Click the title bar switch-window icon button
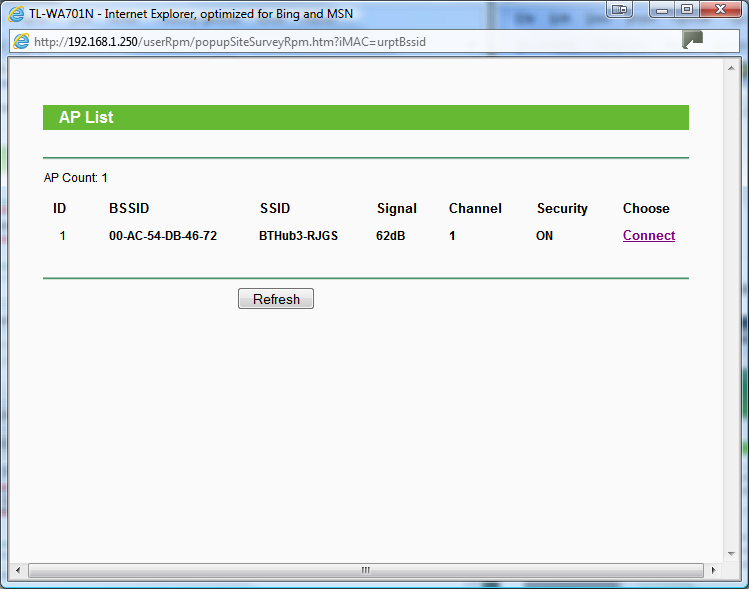The width and height of the screenshot is (749, 589). 620,9
